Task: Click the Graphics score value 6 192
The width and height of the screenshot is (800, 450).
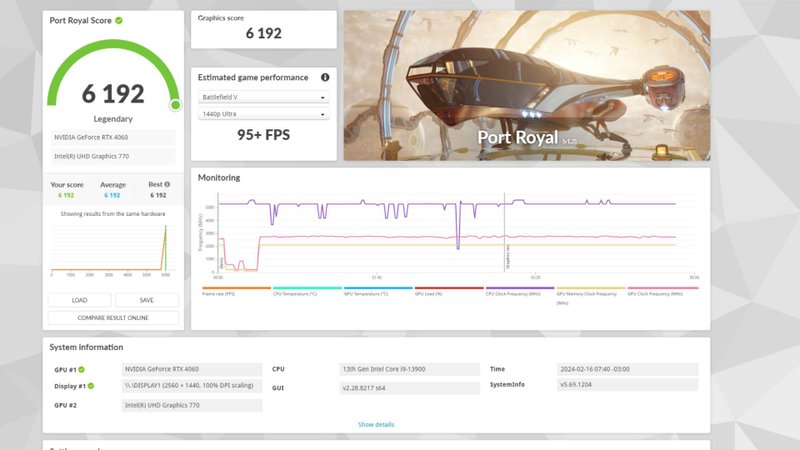Action: point(264,33)
